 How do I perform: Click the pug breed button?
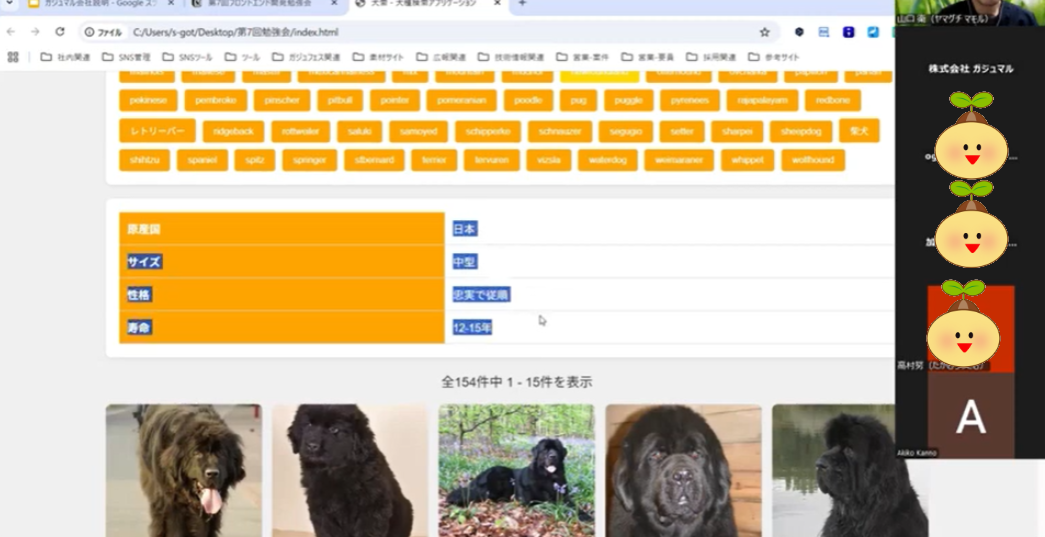tap(578, 101)
